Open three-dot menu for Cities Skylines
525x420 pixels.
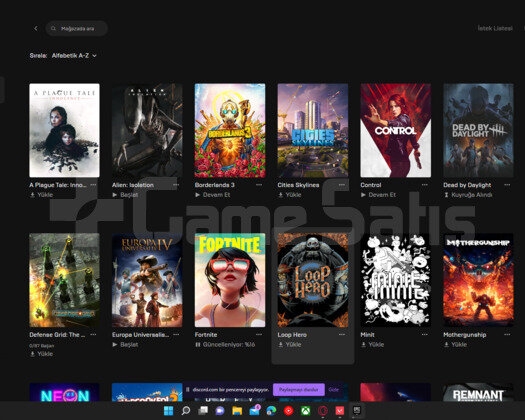coord(342,185)
